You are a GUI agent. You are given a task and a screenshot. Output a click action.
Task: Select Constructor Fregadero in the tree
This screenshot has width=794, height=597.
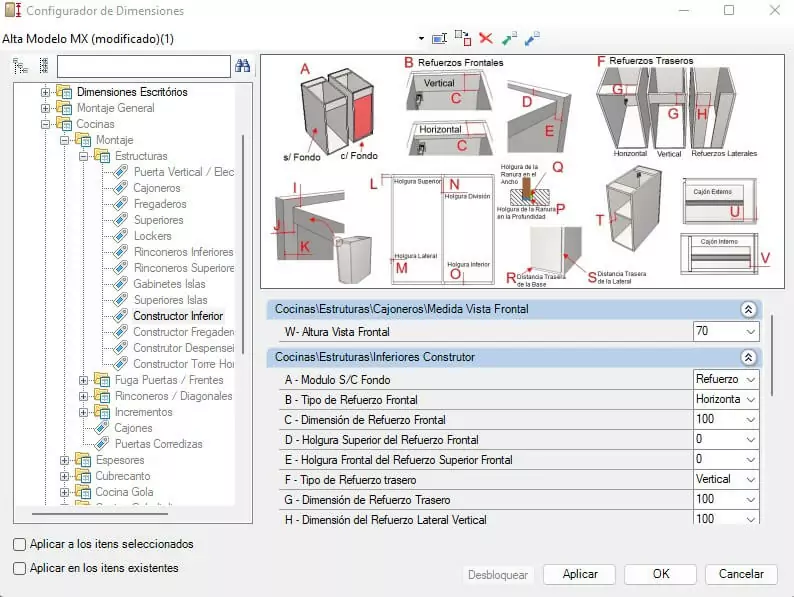pos(183,332)
